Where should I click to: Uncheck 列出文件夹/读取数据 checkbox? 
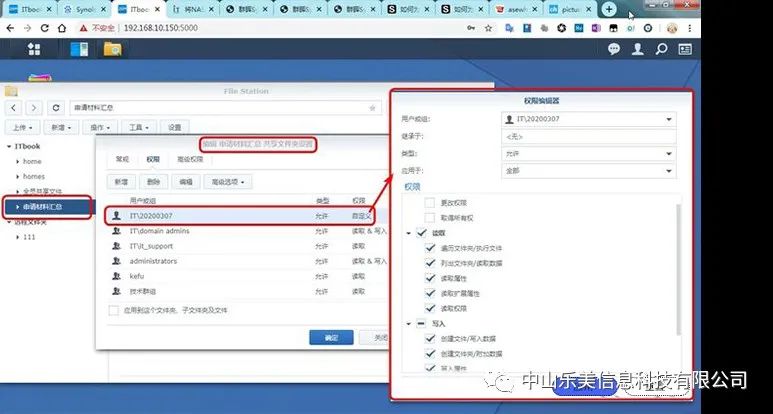[429, 263]
